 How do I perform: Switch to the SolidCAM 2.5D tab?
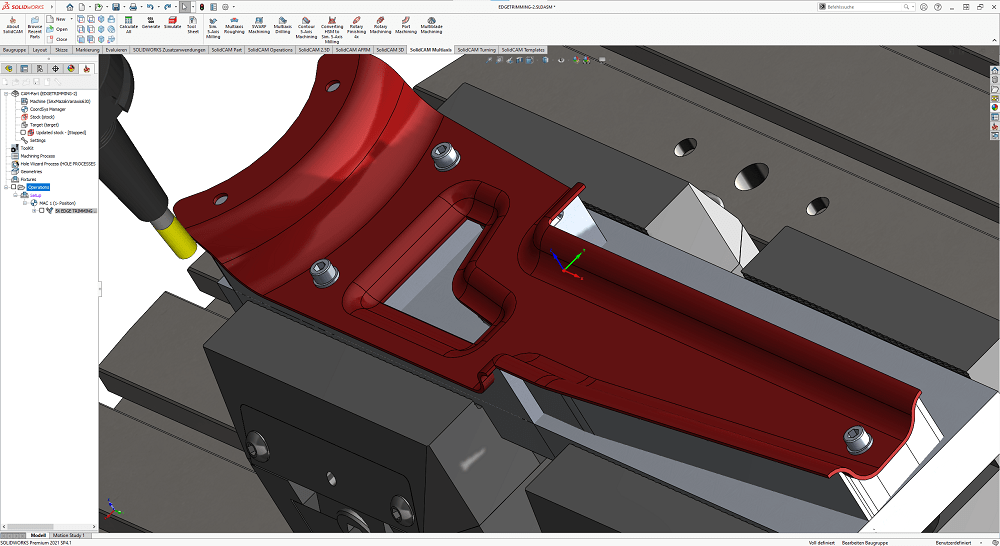pos(314,49)
